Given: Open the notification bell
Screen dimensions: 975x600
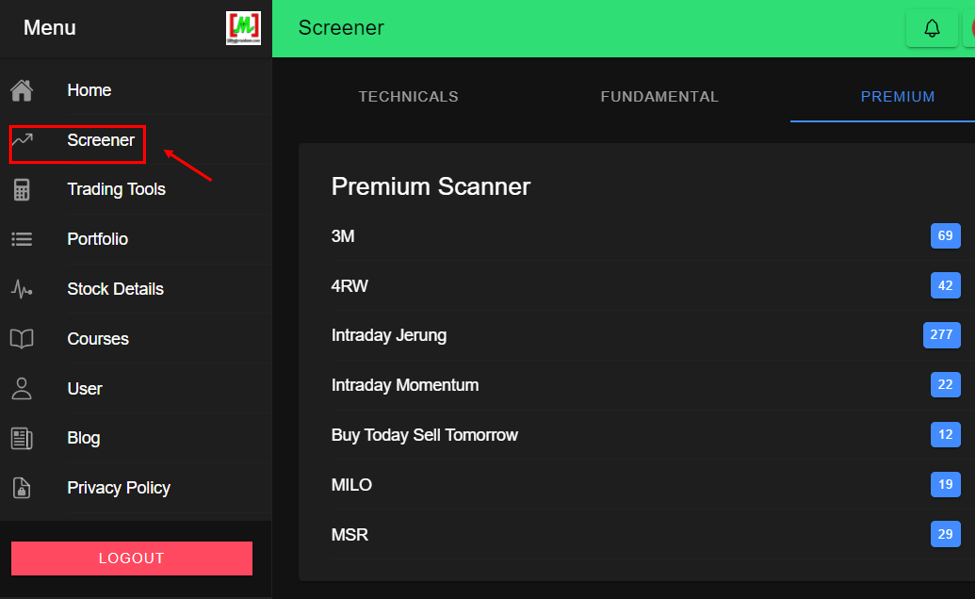Looking at the screenshot, I should coord(931,28).
